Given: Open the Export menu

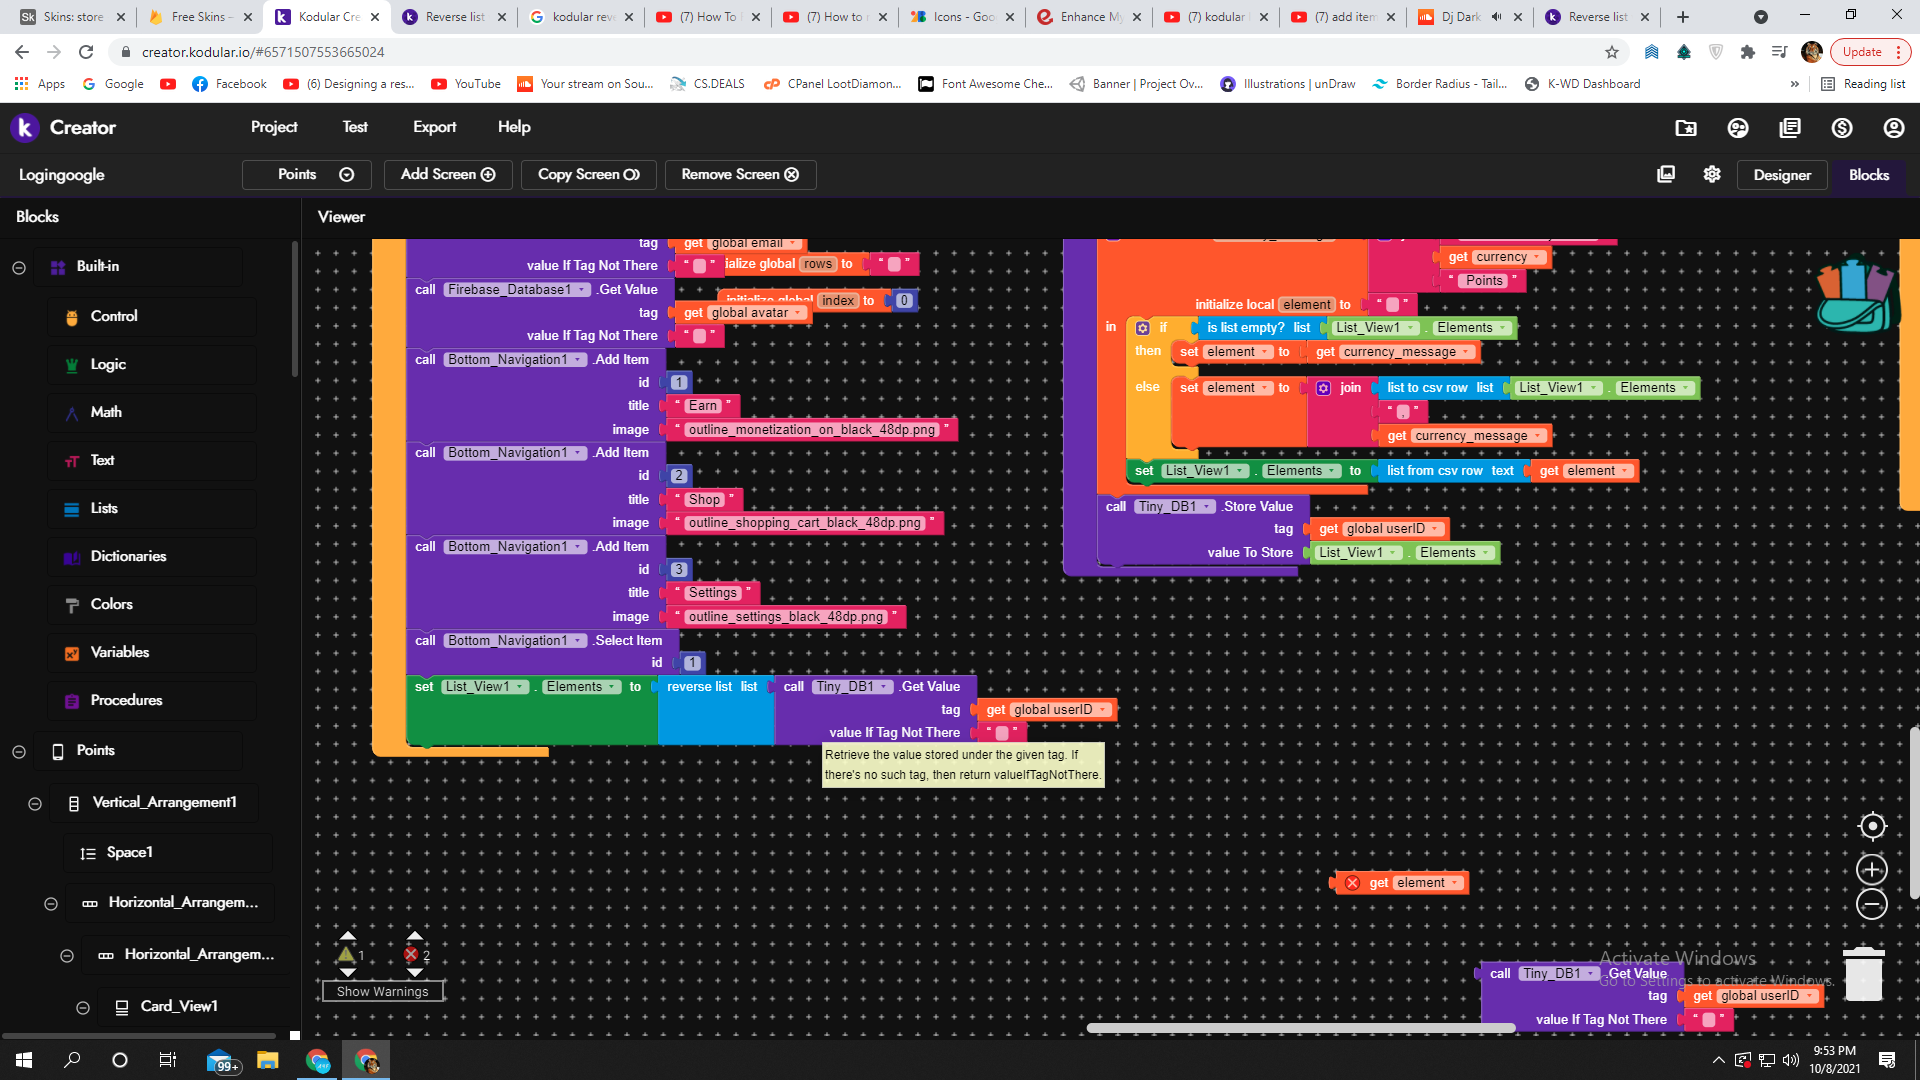Looking at the screenshot, I should point(434,127).
